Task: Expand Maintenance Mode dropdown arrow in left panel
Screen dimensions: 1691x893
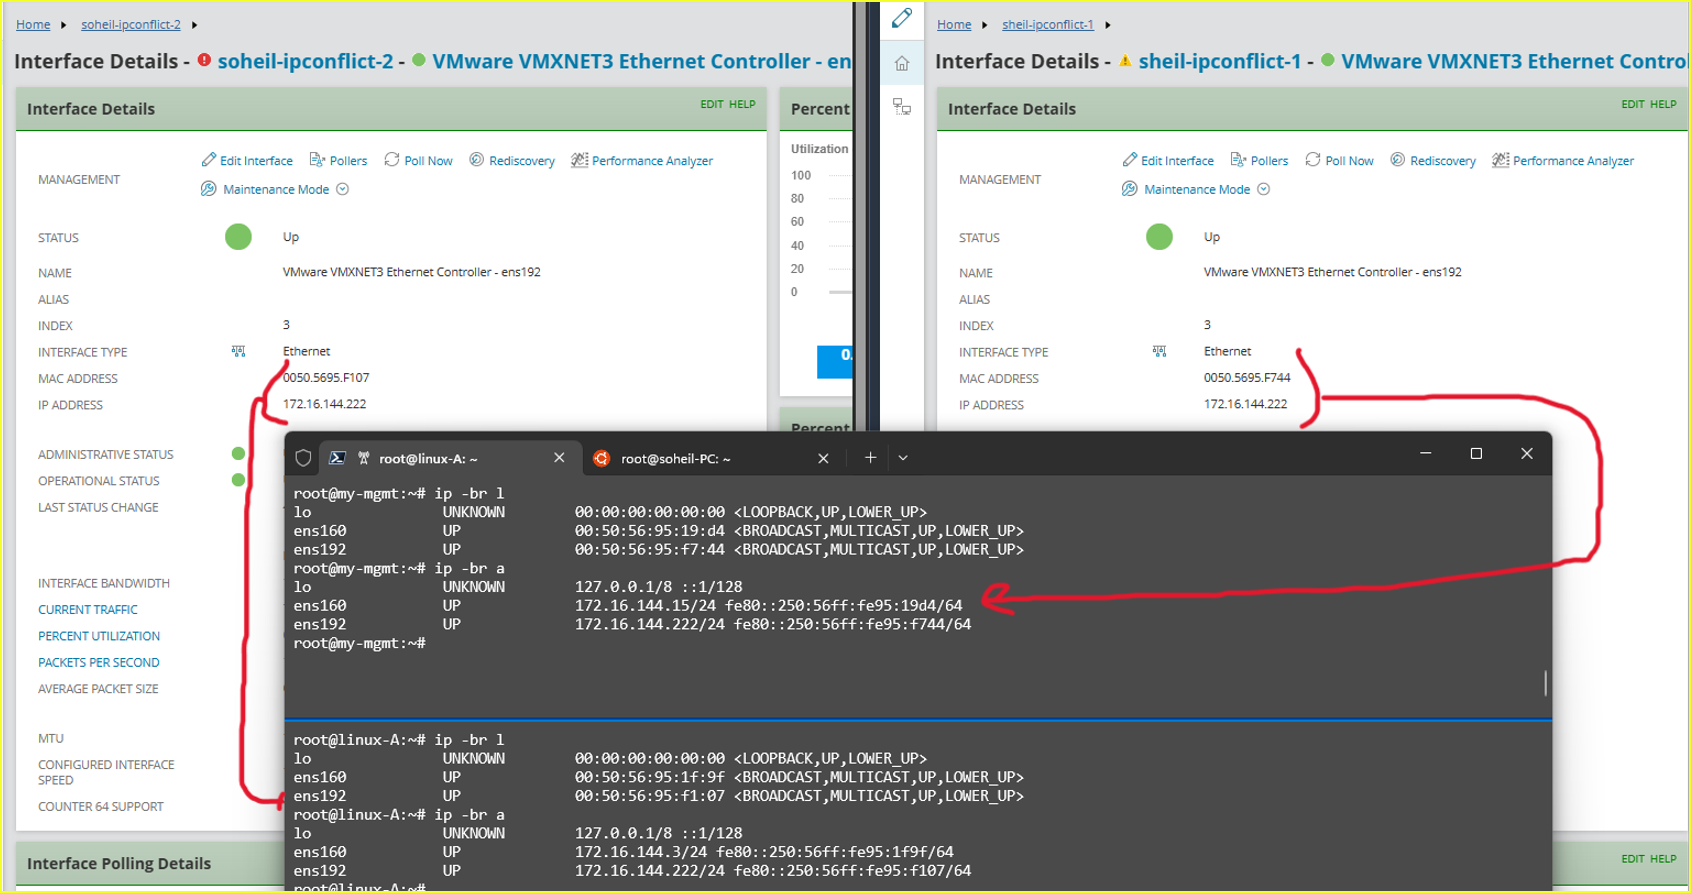Action: click(x=343, y=189)
